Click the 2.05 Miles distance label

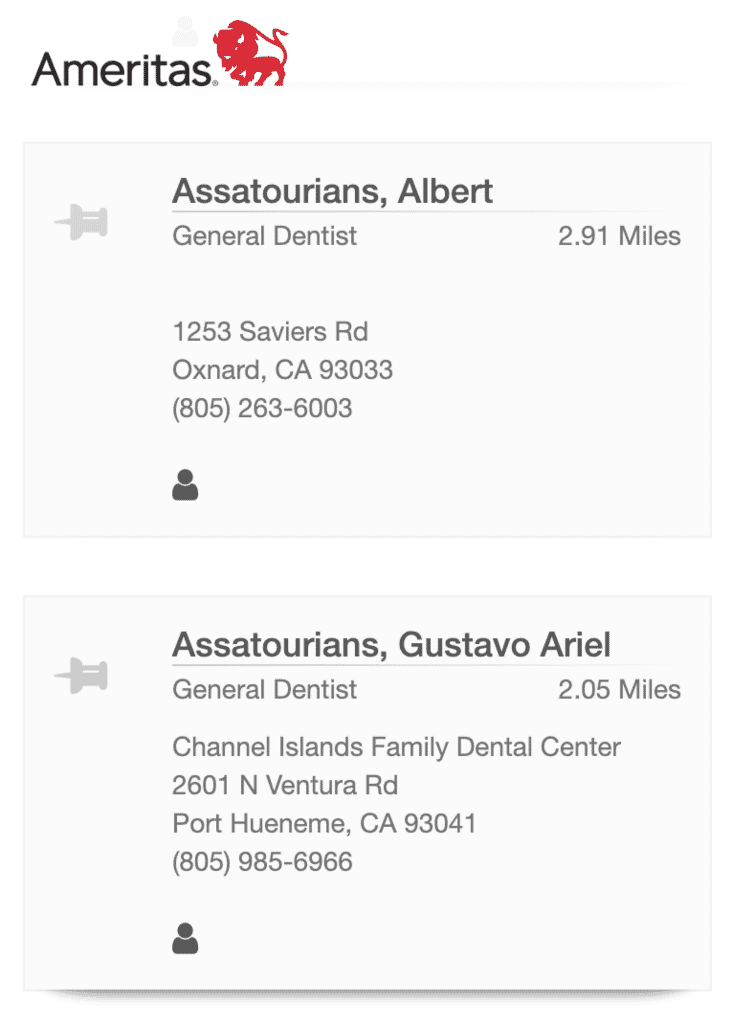[x=619, y=690]
